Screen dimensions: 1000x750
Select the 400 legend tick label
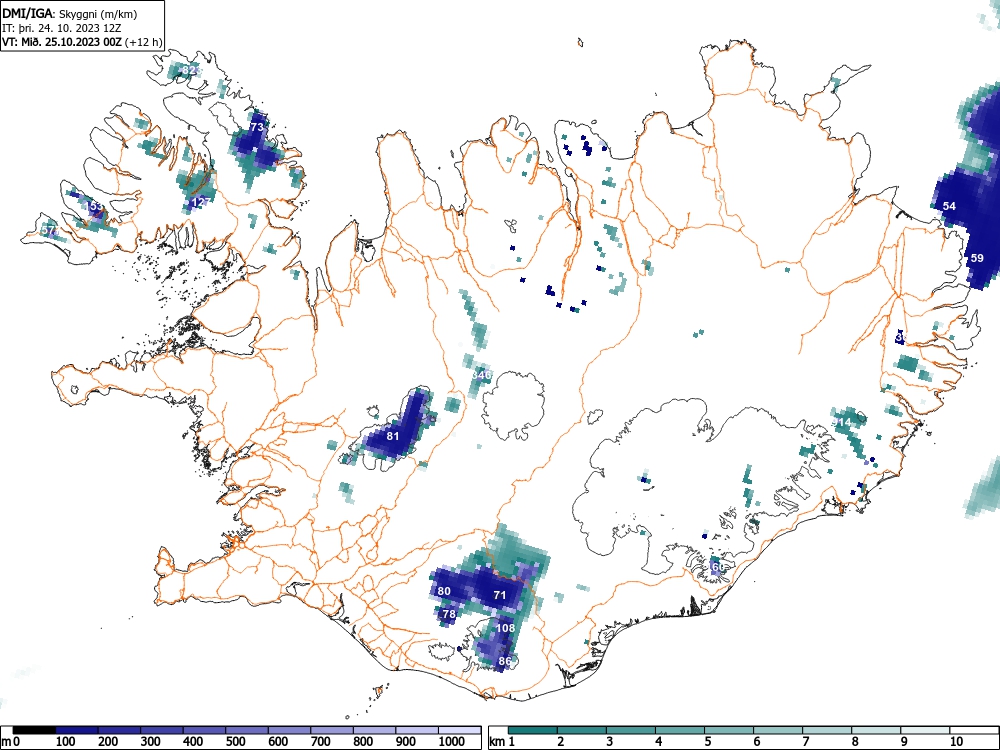pos(193,742)
